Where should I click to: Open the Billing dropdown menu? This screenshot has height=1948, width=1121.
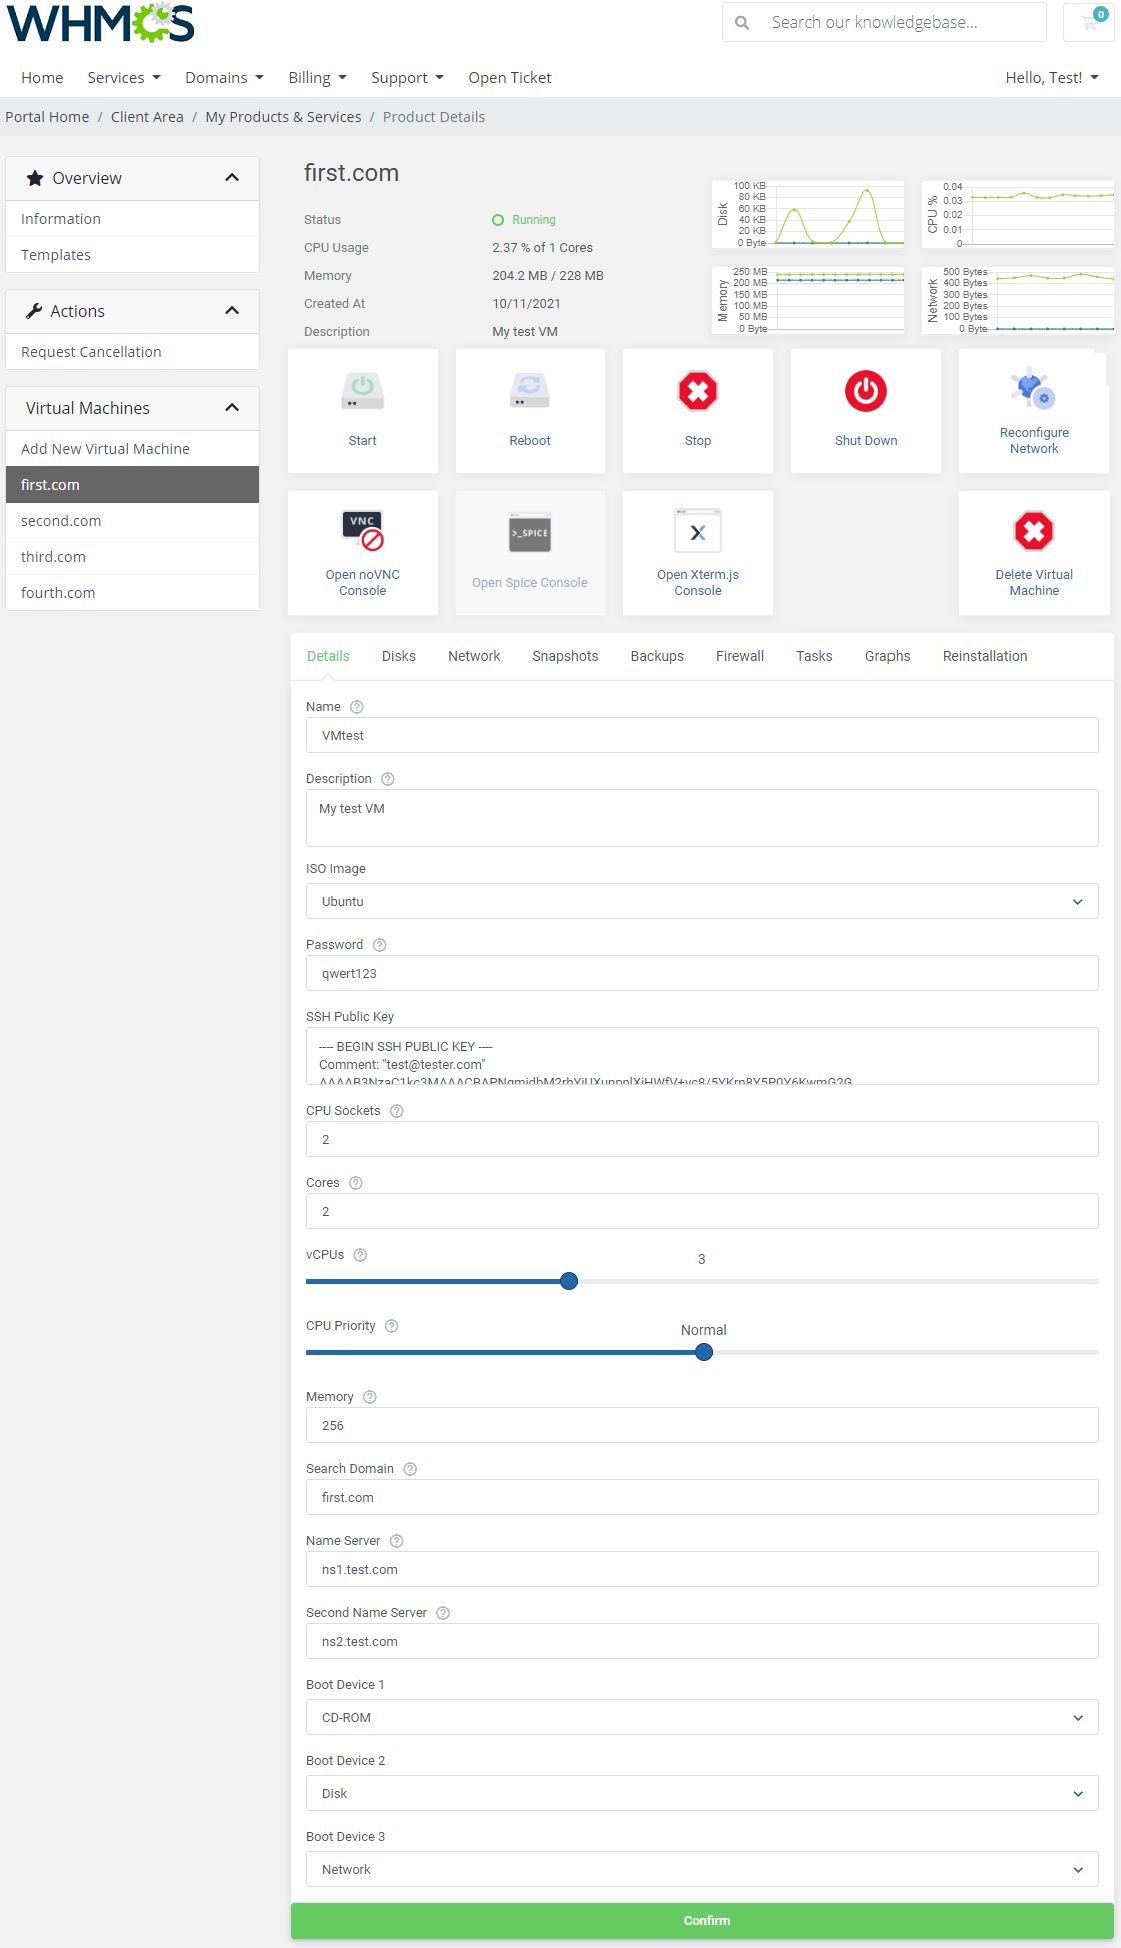[x=317, y=78]
